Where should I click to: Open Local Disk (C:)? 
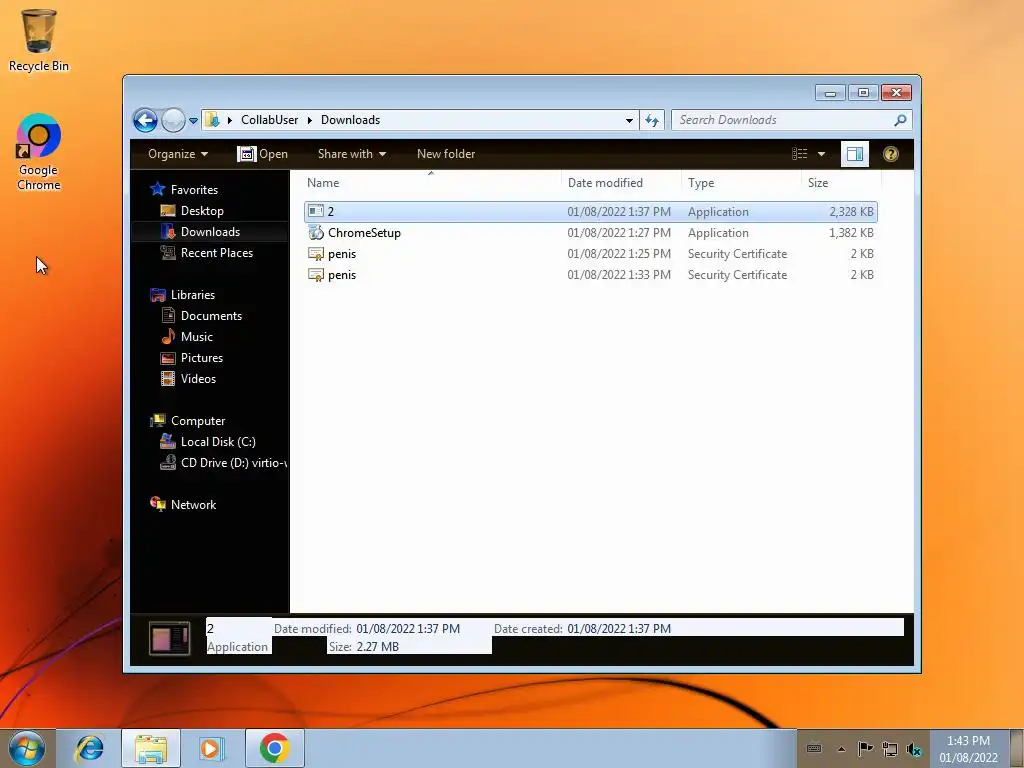pyautogui.click(x=218, y=442)
